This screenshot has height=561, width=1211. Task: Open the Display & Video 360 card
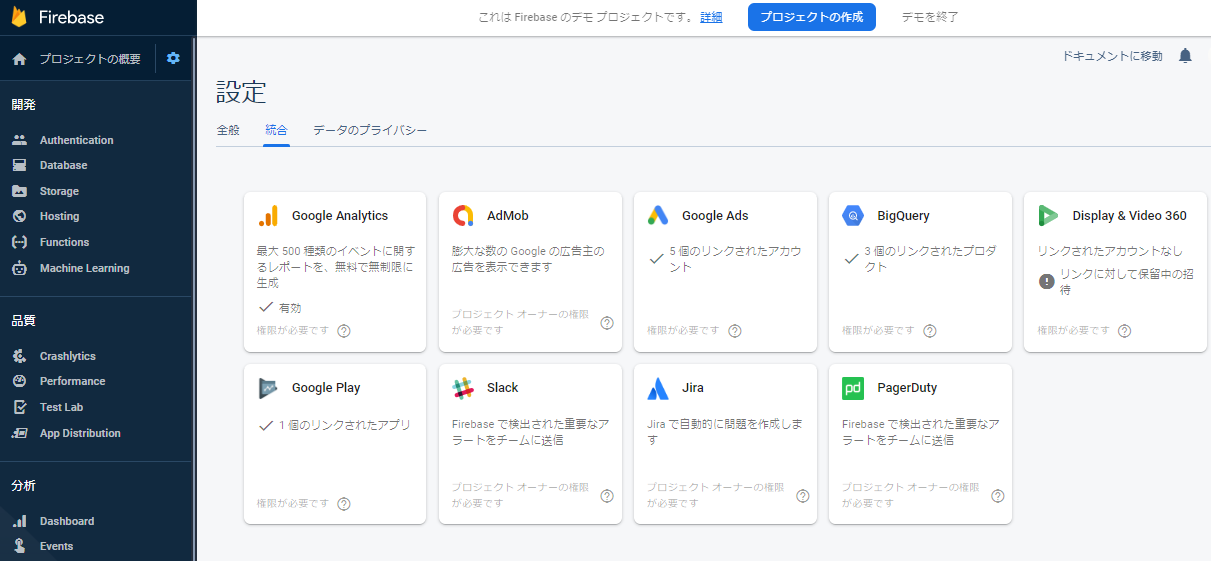1114,270
